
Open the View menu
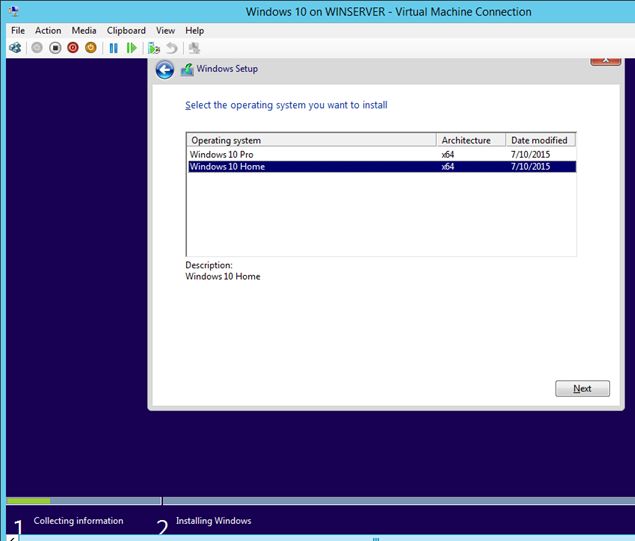pyautogui.click(x=165, y=31)
